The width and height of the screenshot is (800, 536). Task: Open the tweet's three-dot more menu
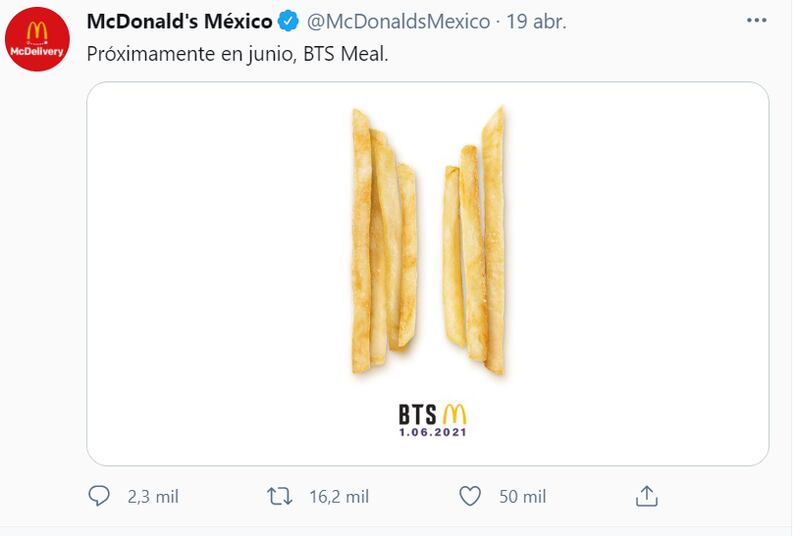(756, 20)
